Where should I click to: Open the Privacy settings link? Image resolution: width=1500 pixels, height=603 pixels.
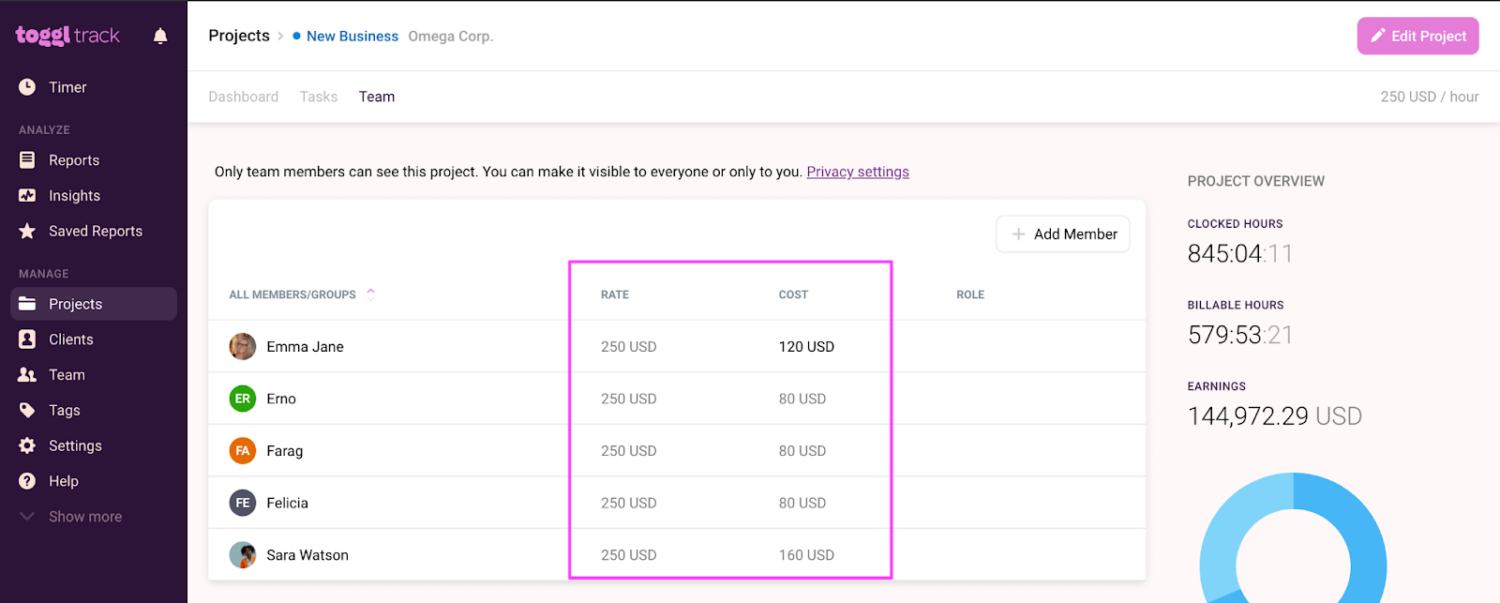857,171
